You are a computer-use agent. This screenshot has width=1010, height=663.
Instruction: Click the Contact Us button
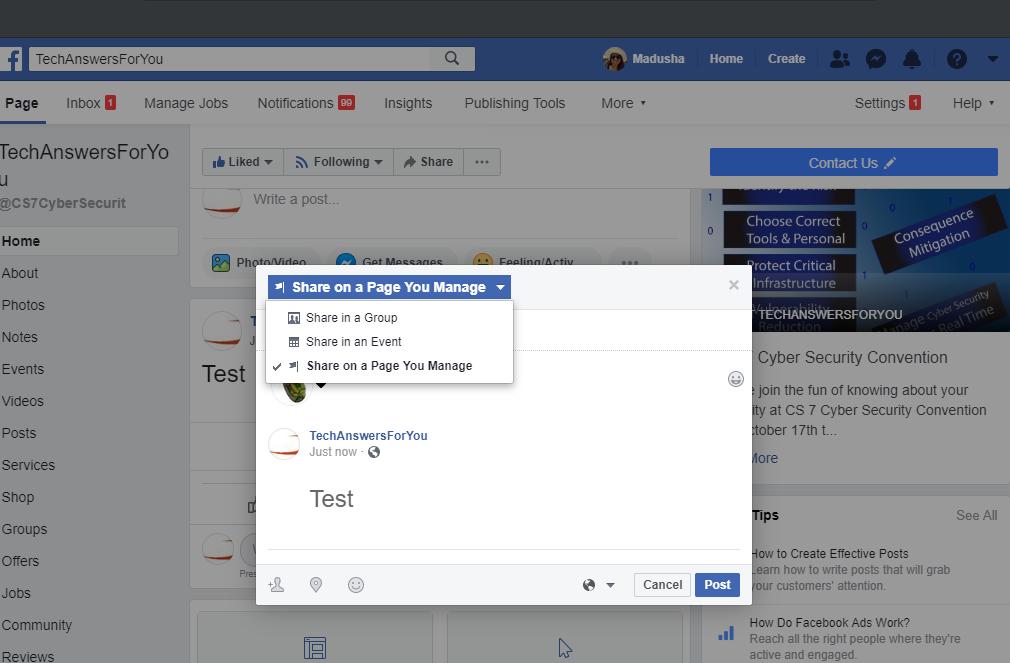coord(853,162)
